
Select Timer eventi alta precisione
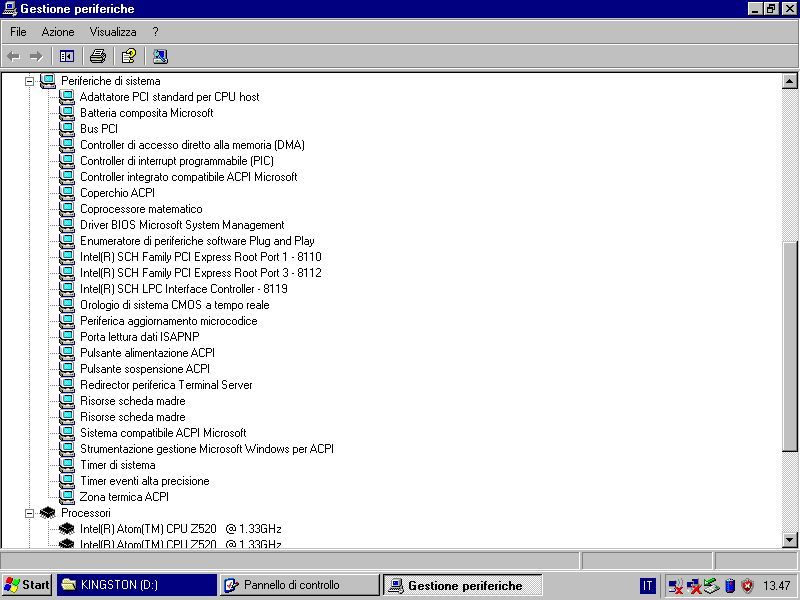pos(144,481)
